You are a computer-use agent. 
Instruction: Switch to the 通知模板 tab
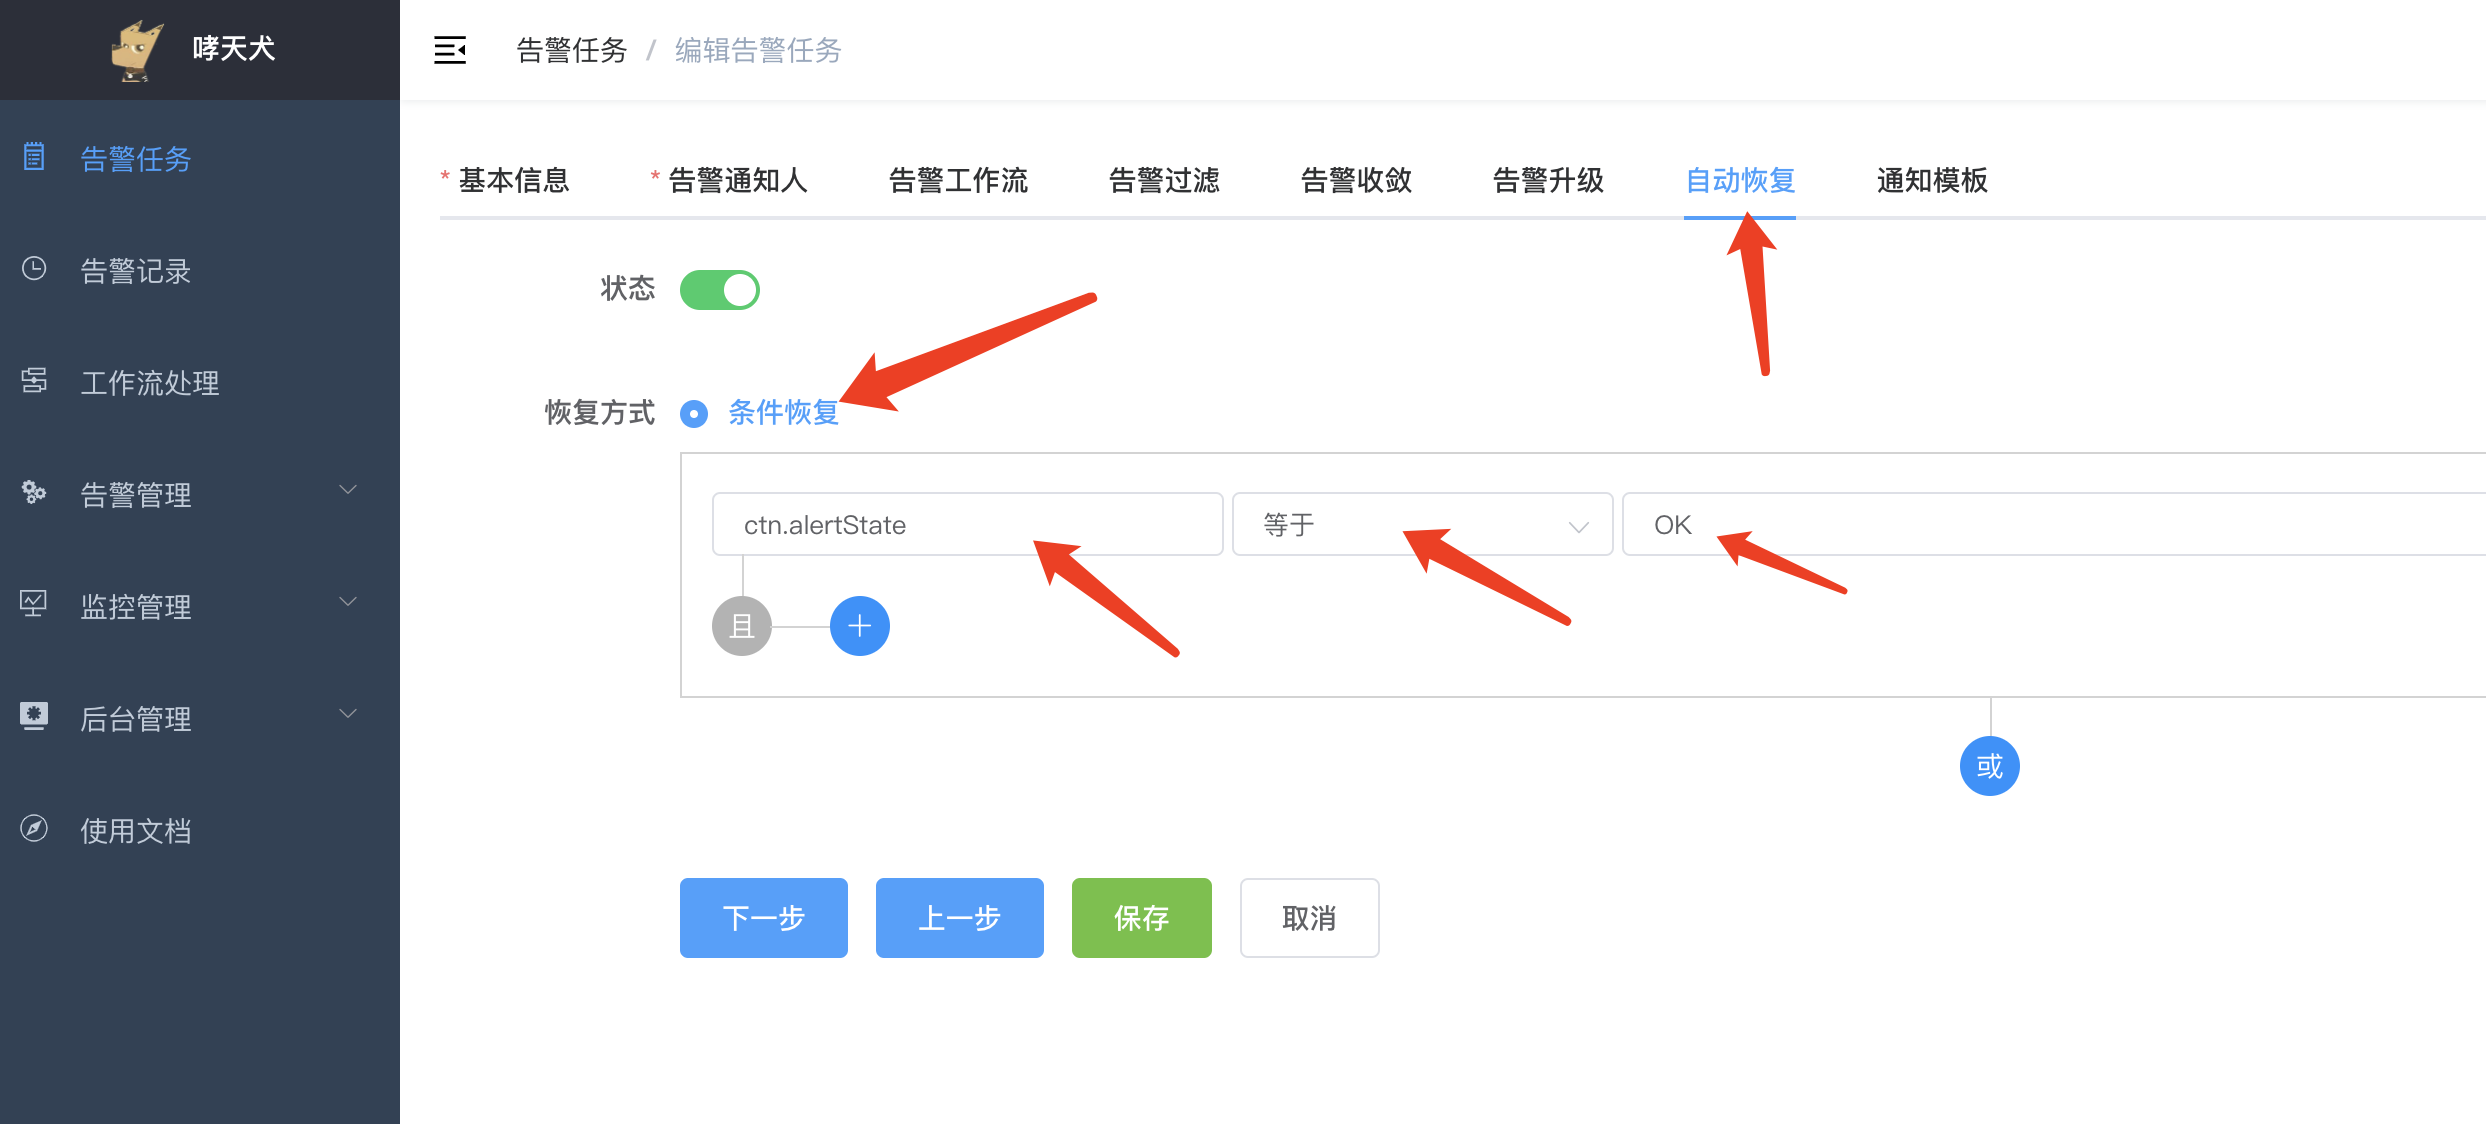click(x=1932, y=181)
